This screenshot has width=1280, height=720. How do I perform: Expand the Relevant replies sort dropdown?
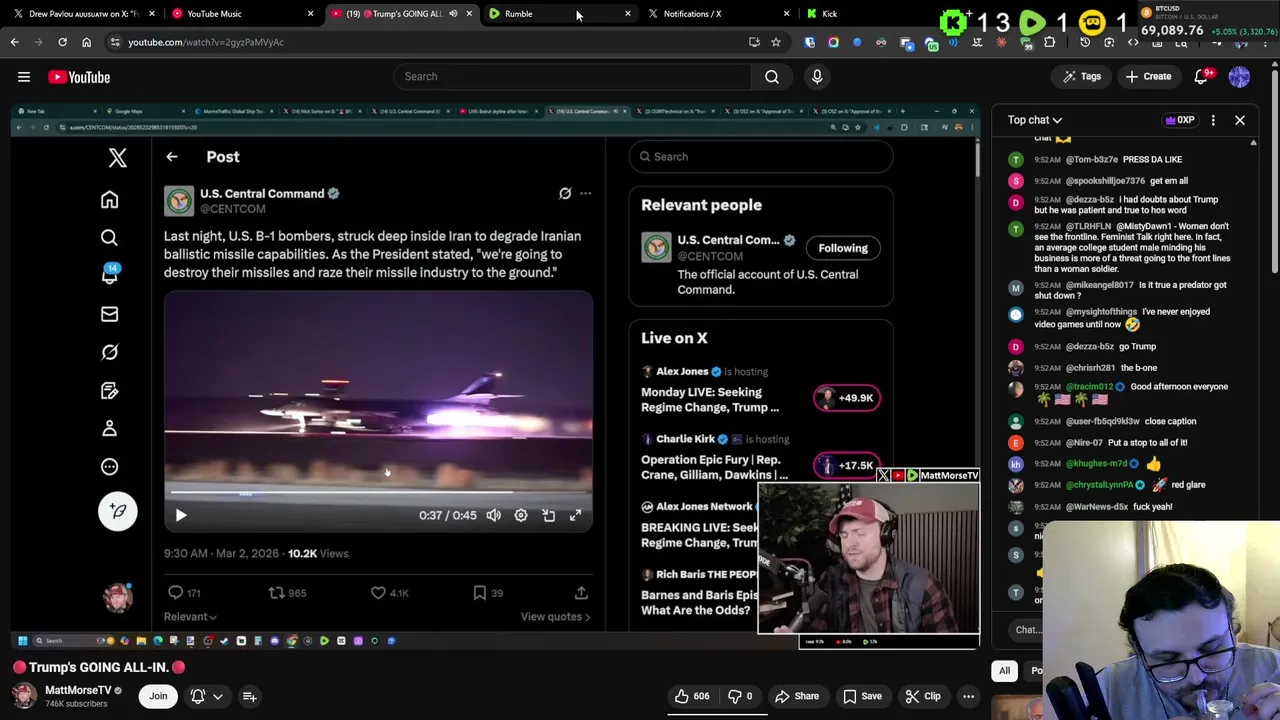click(190, 617)
